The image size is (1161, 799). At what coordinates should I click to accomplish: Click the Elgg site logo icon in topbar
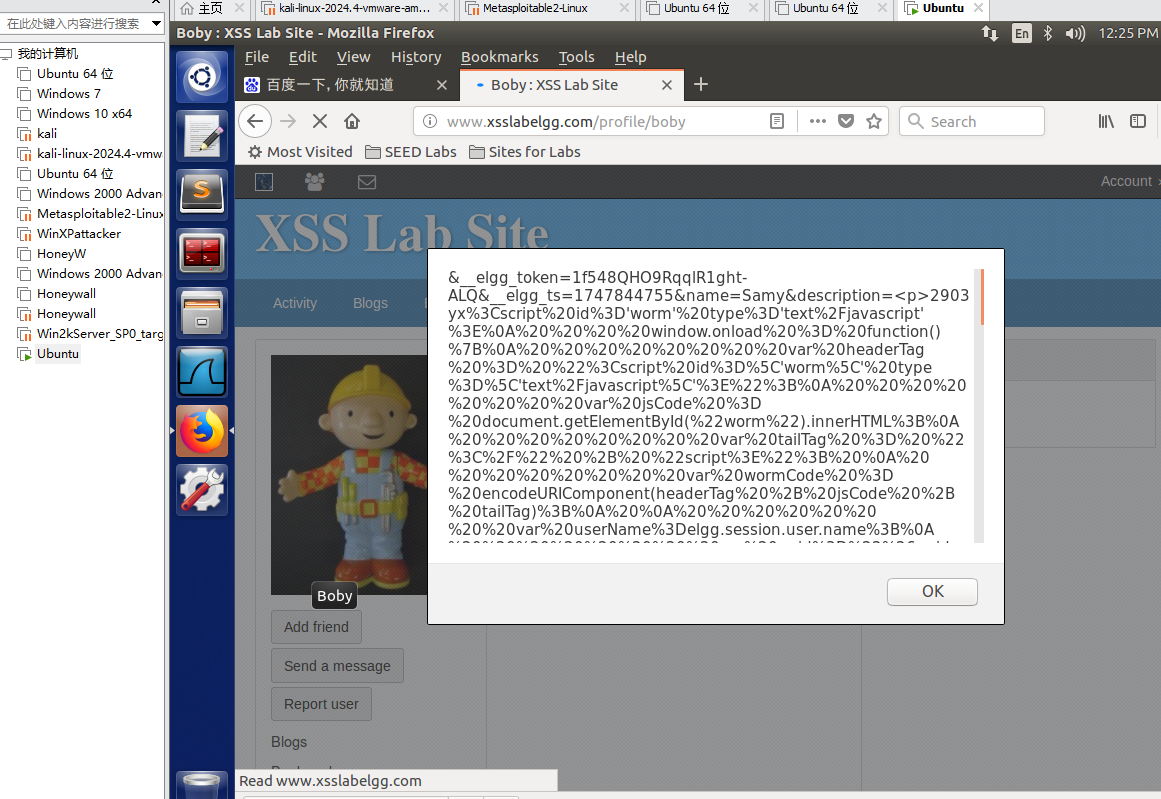click(x=264, y=181)
